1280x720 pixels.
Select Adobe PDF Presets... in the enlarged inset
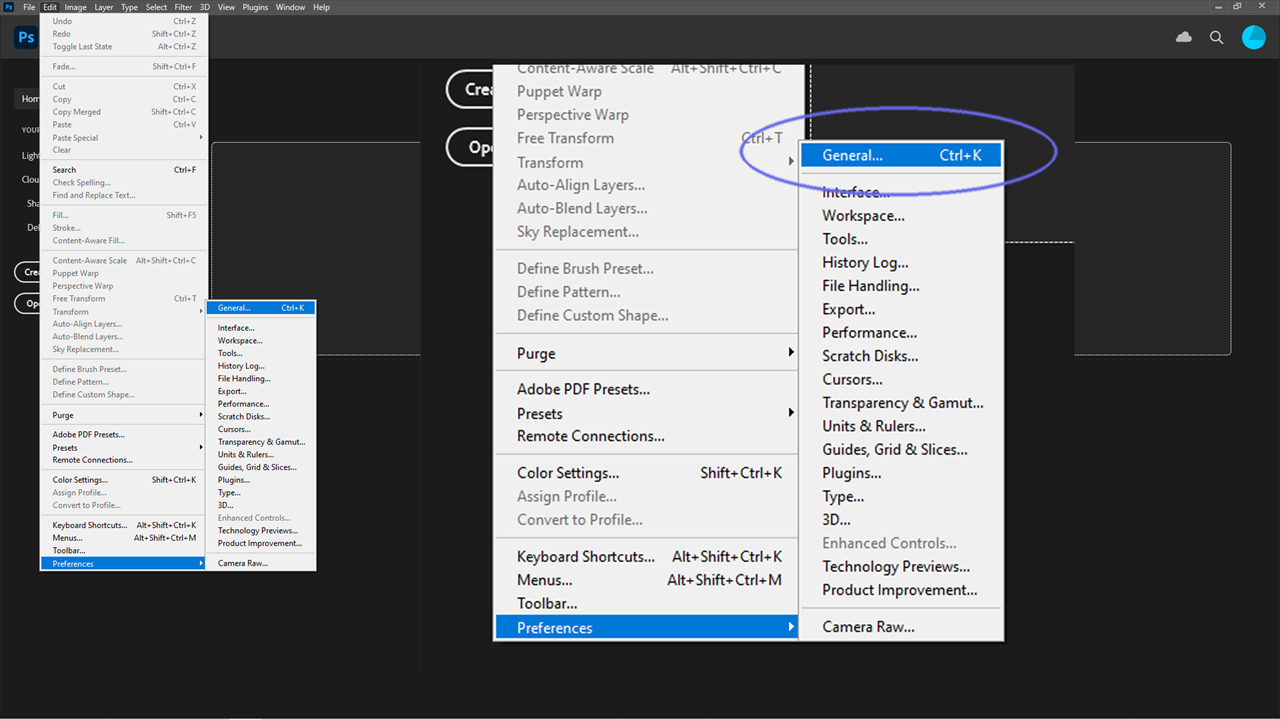647,390
